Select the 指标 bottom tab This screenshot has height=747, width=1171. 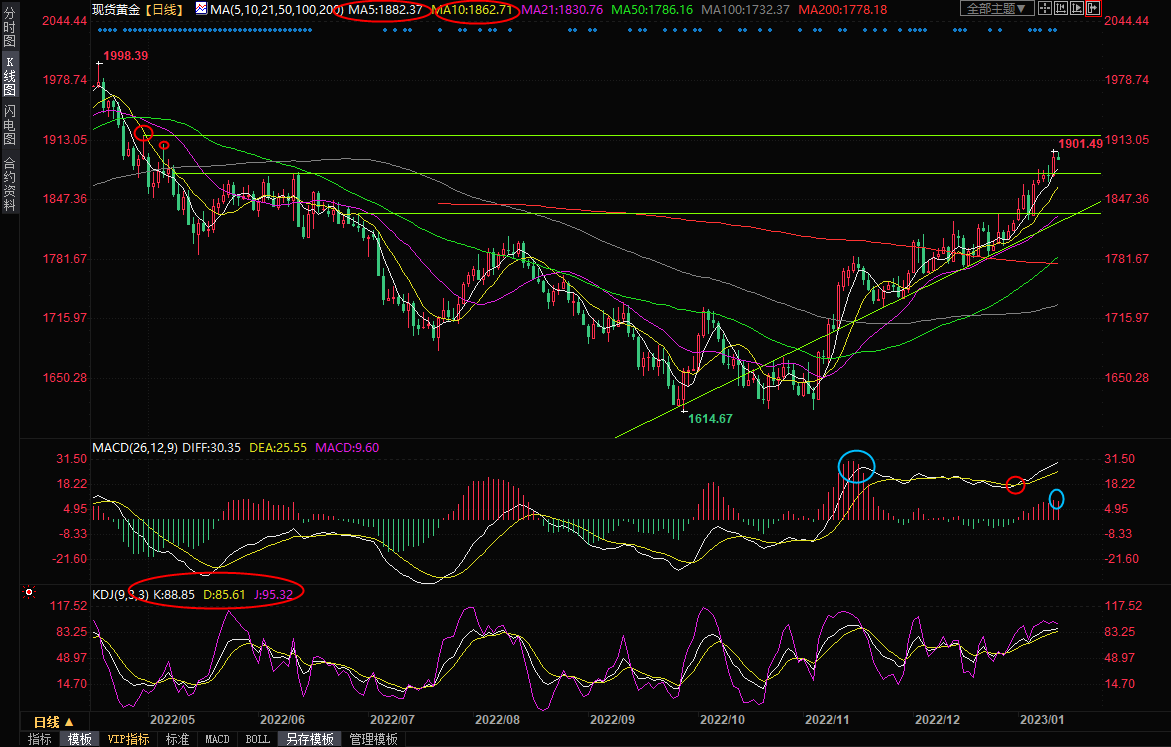40,739
